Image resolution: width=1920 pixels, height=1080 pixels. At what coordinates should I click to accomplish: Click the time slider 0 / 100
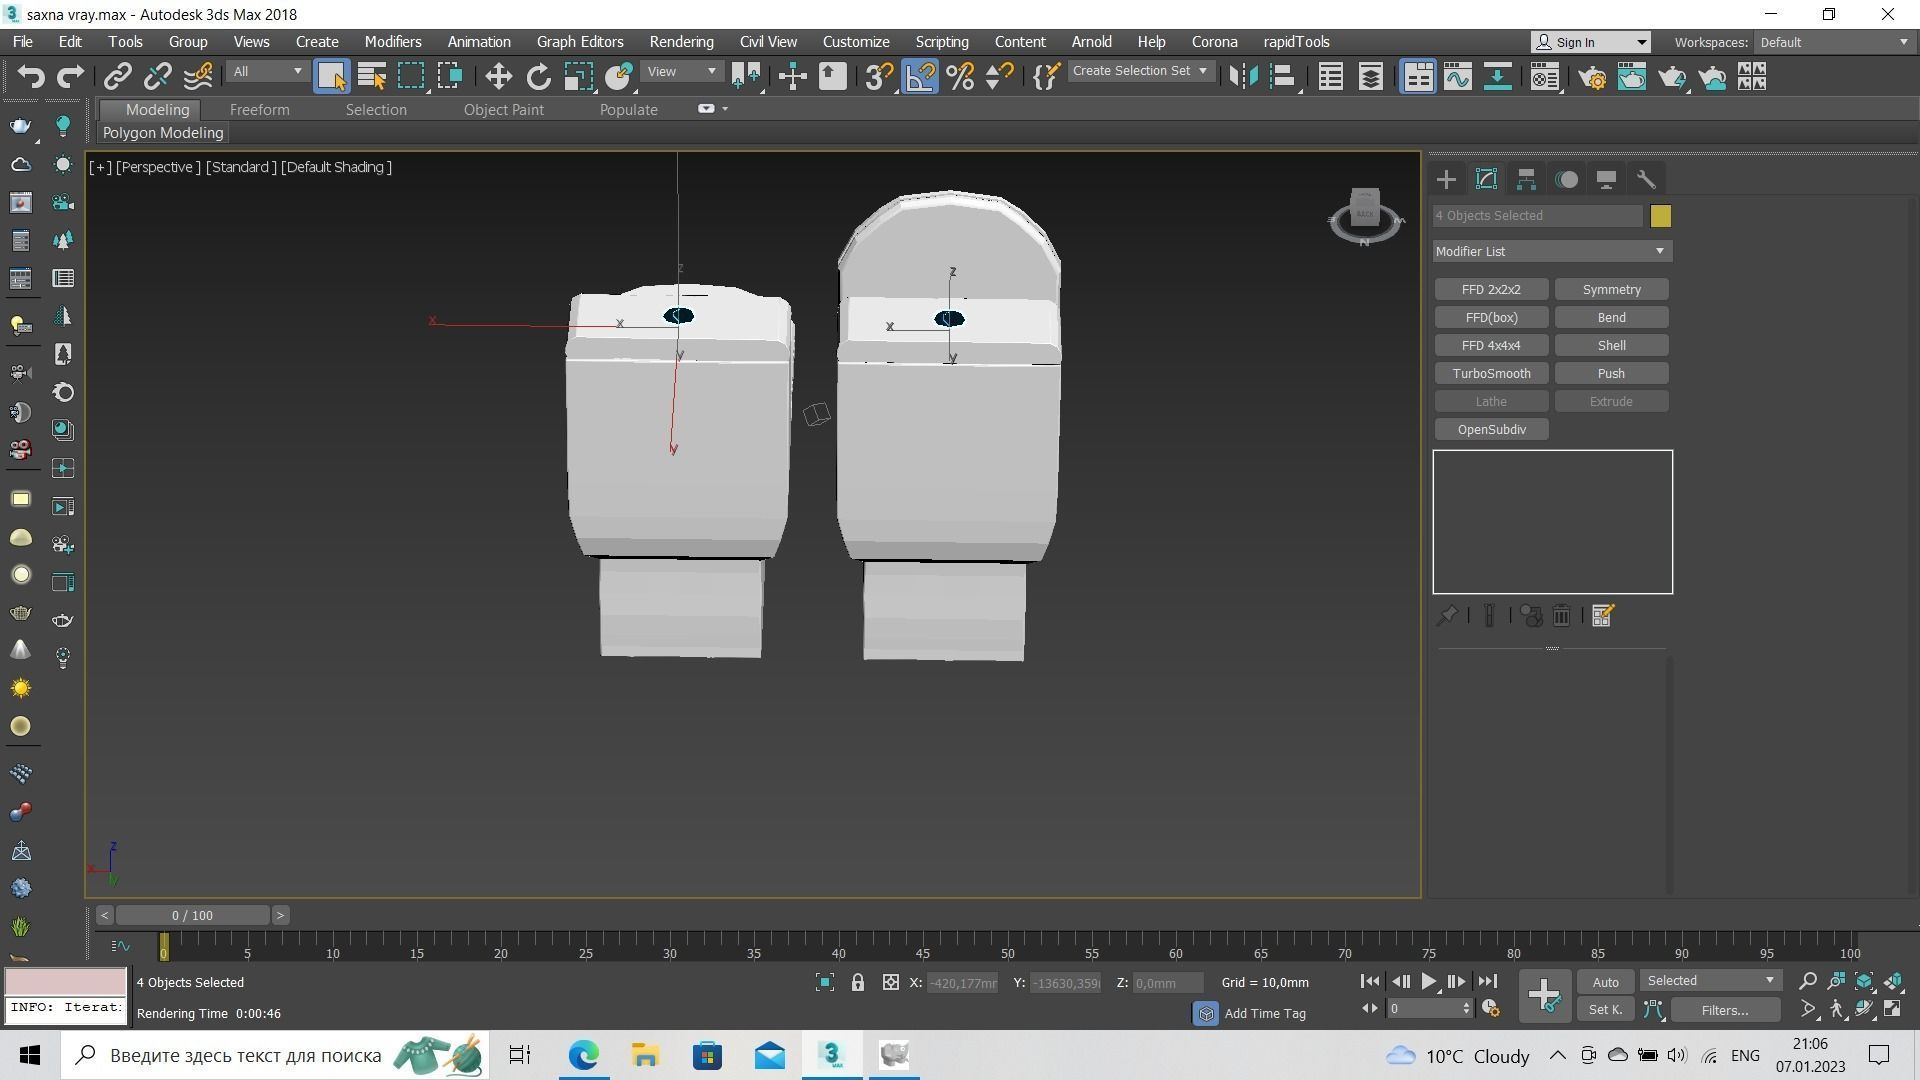pos(192,915)
